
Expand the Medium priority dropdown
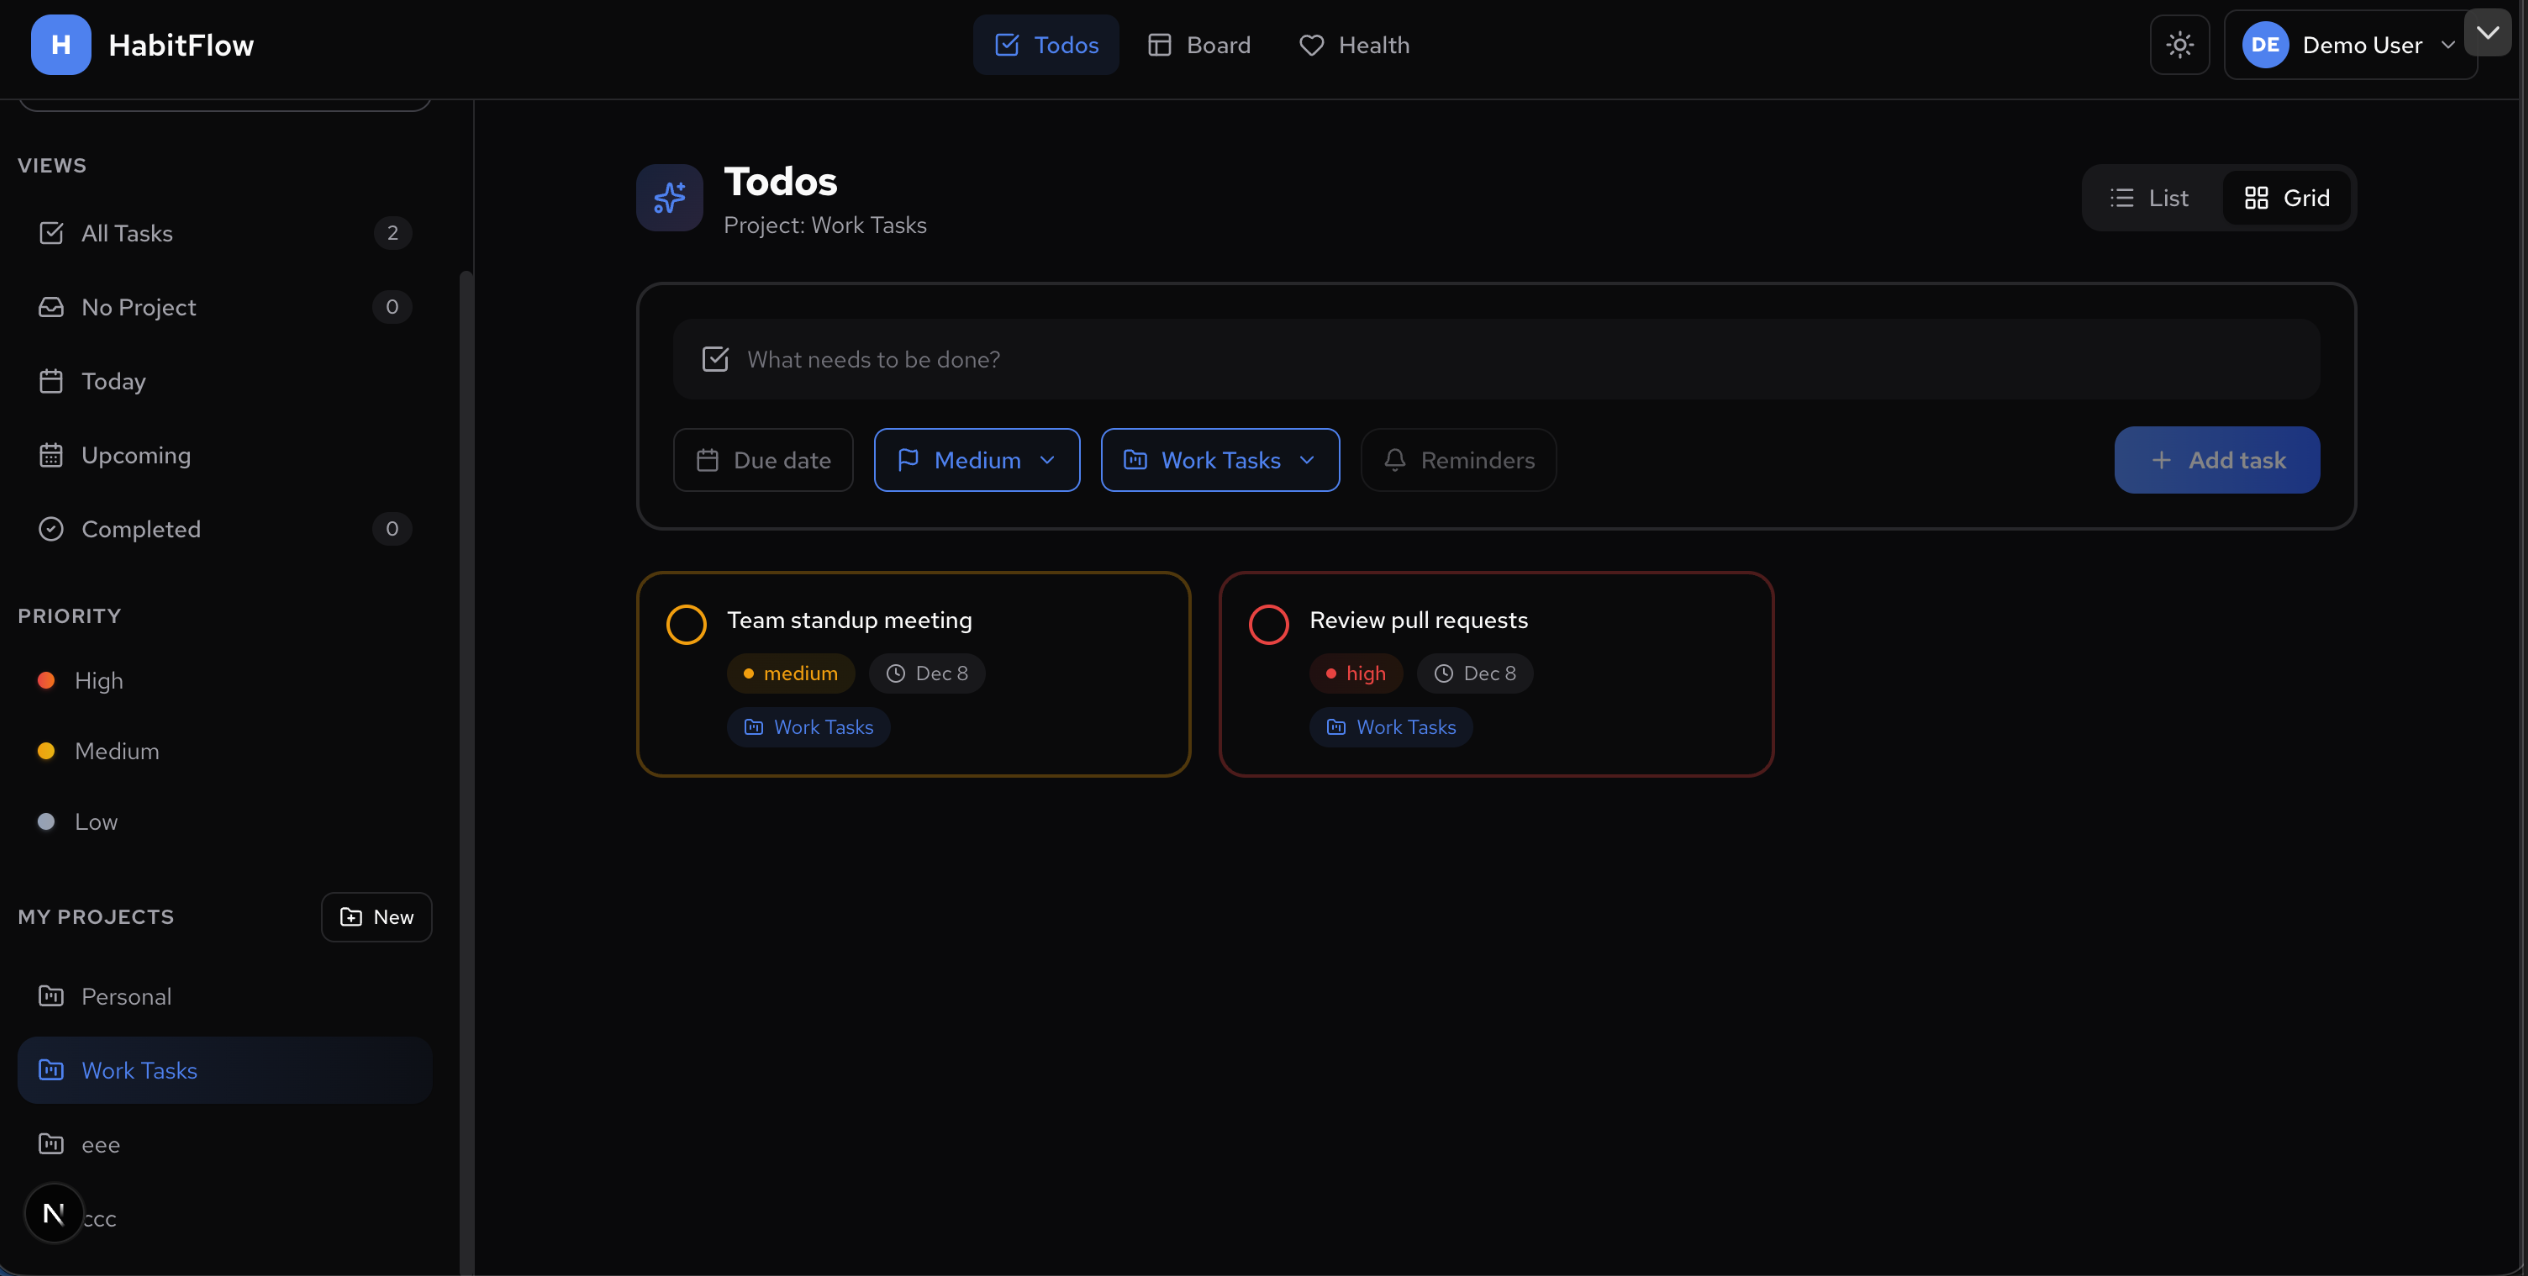pos(976,460)
